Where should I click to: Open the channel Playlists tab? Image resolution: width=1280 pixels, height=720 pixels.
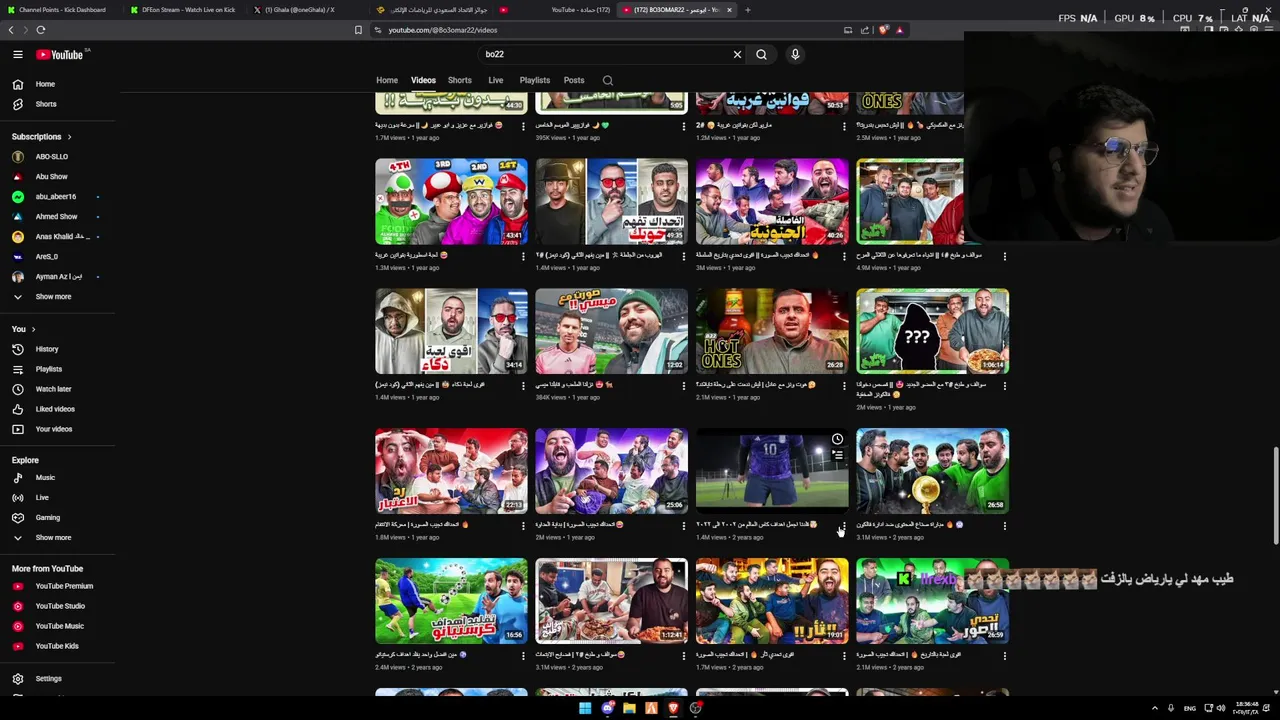click(535, 80)
